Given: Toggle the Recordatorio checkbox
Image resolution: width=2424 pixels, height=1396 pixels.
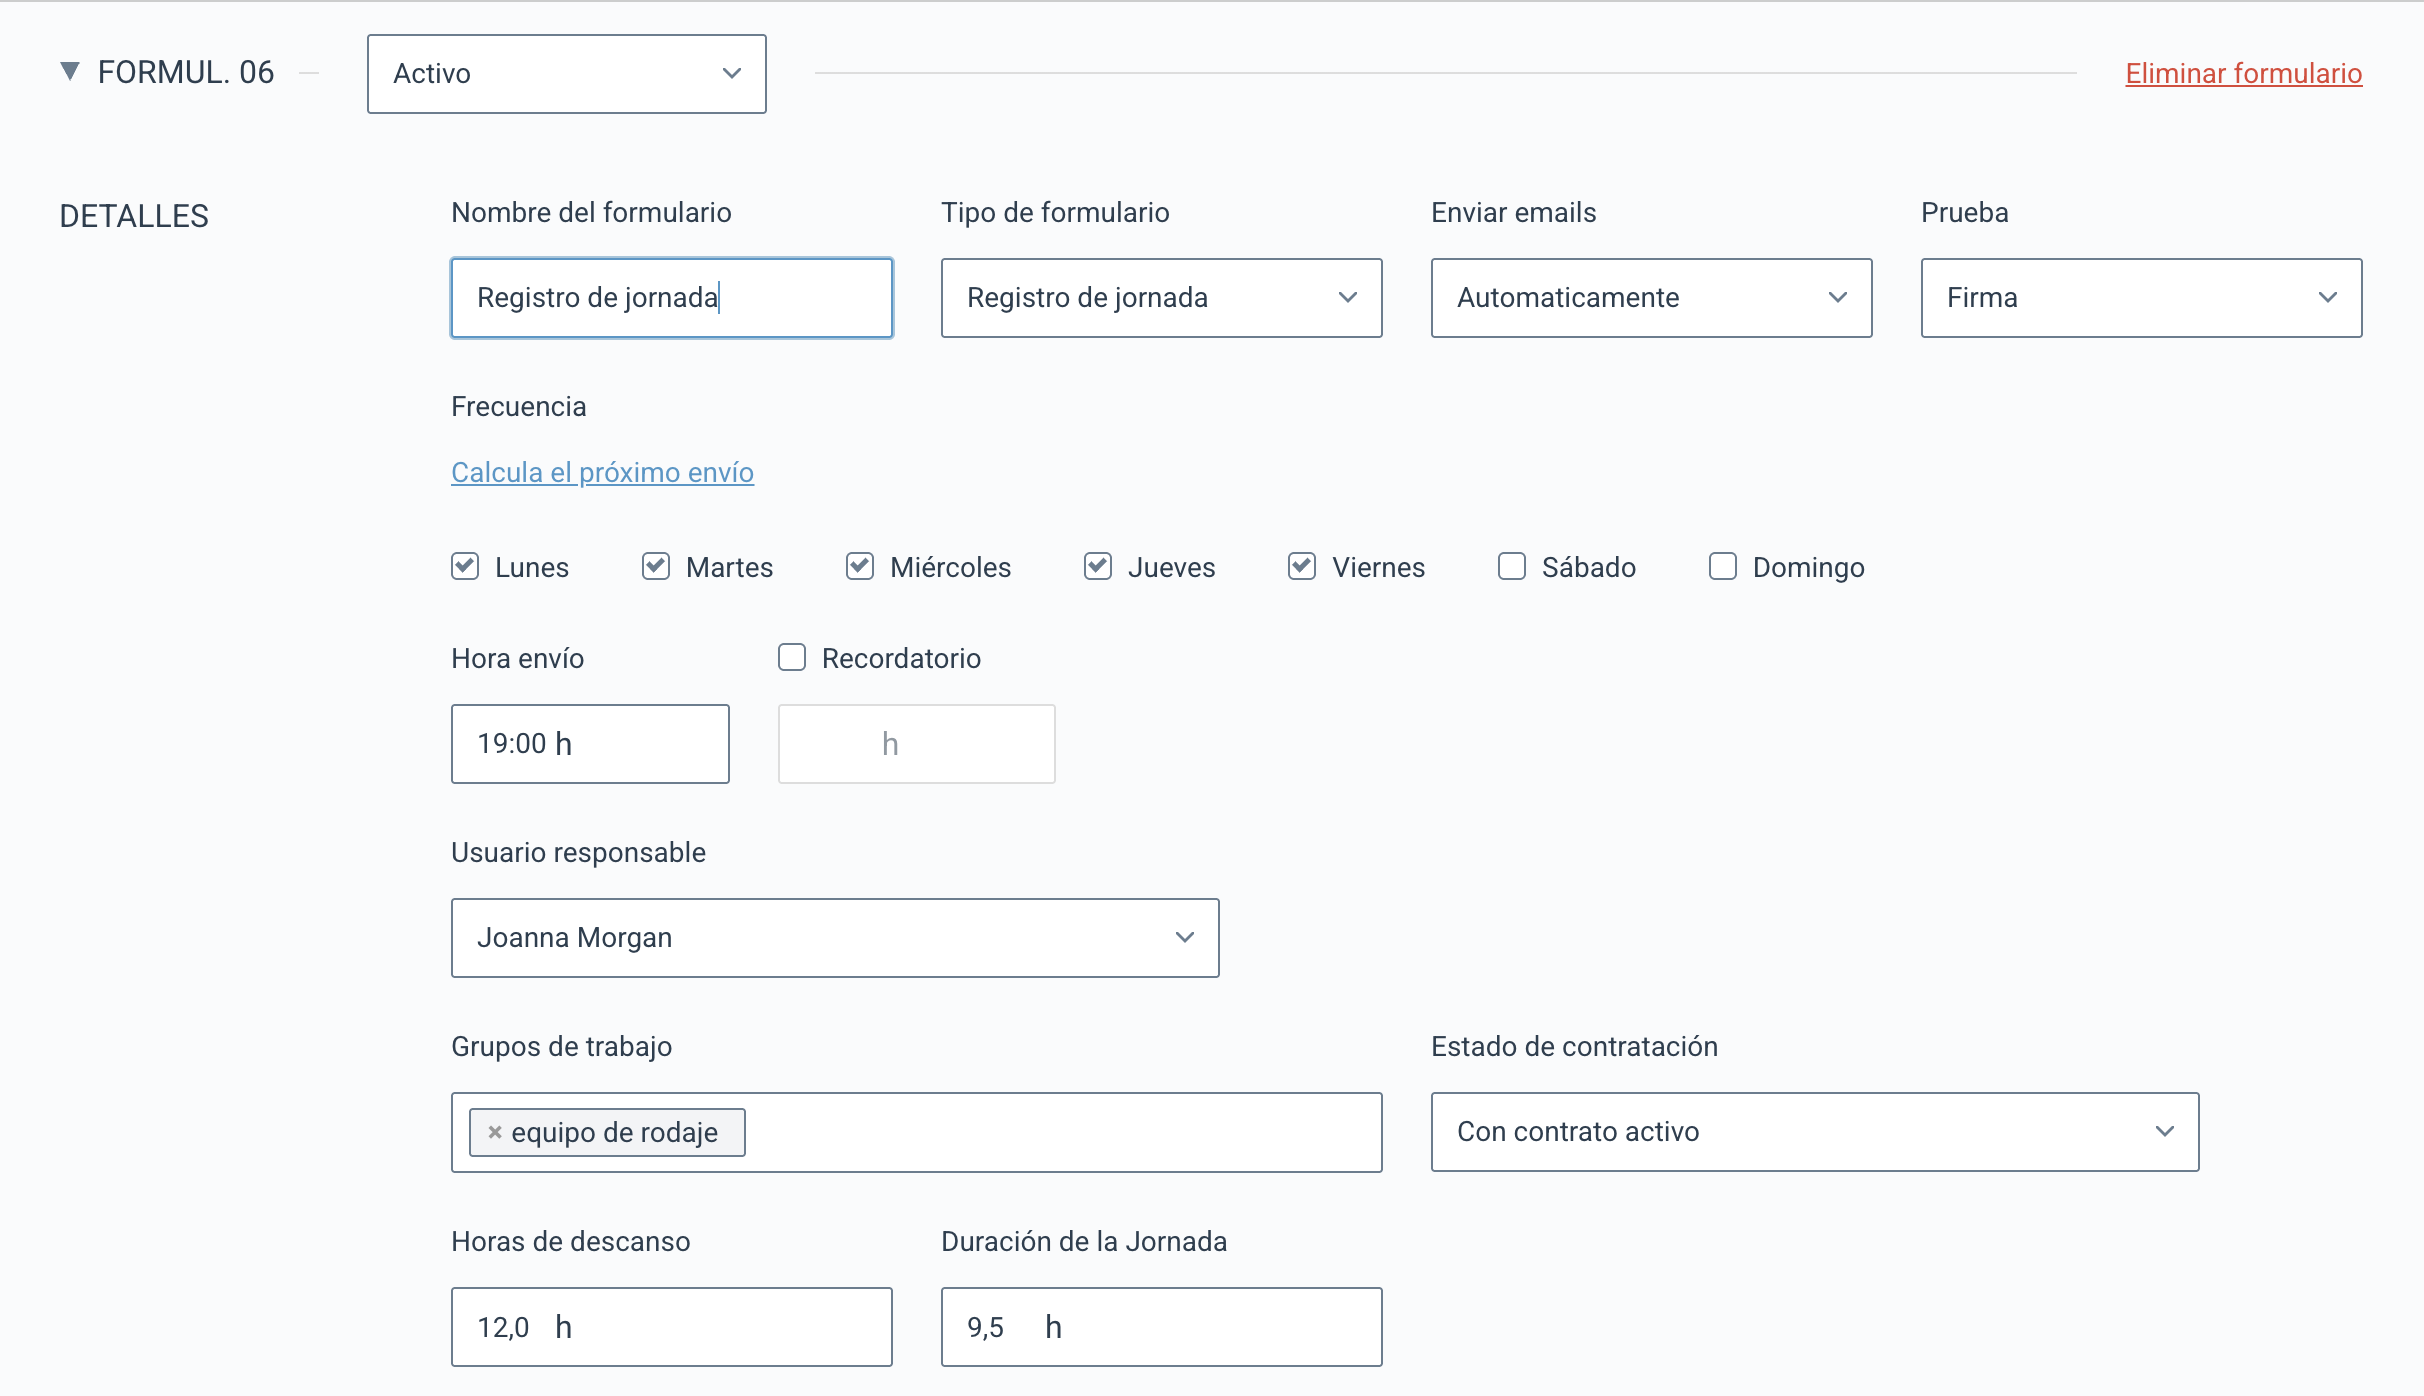Looking at the screenshot, I should (x=792, y=658).
